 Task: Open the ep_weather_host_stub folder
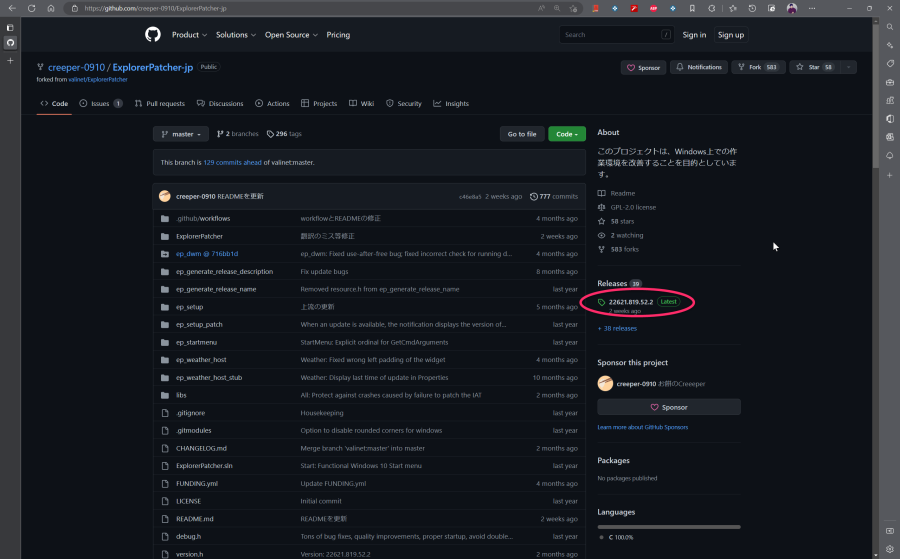coord(209,378)
